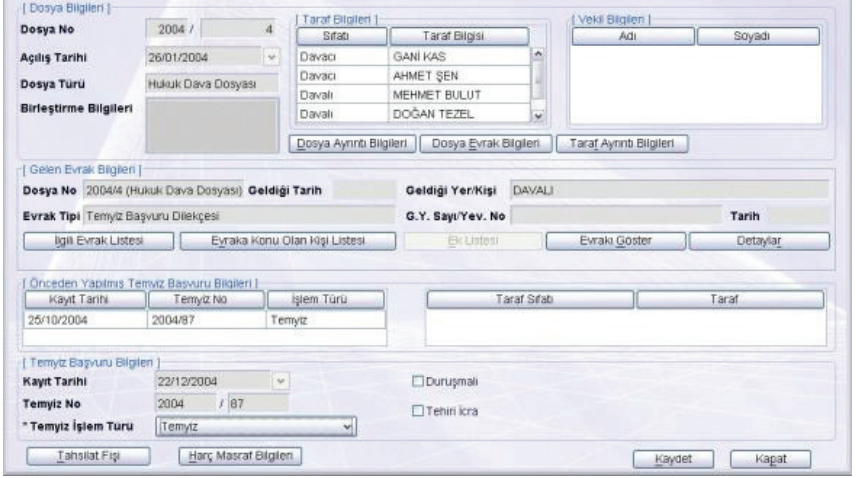856x478 pixels.
Task: Expand the Temyiz İşlem Türü dropdown
Action: point(348,426)
